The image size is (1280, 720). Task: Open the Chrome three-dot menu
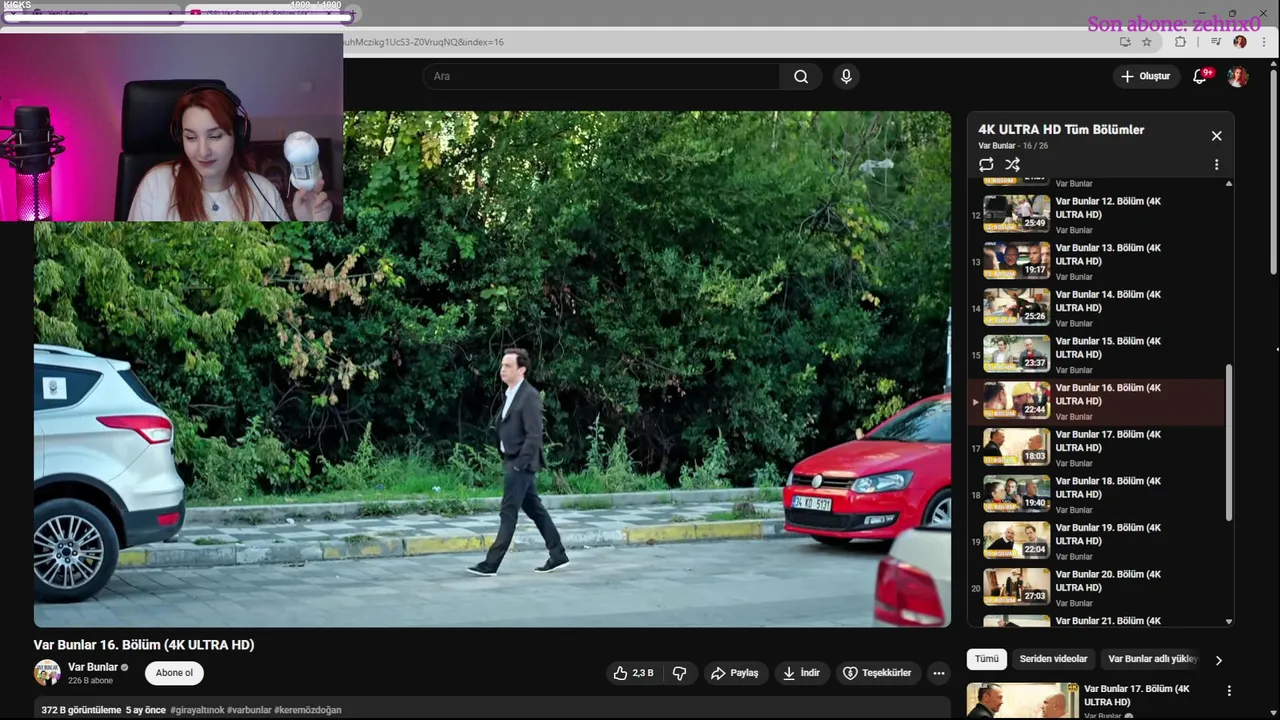[1264, 42]
